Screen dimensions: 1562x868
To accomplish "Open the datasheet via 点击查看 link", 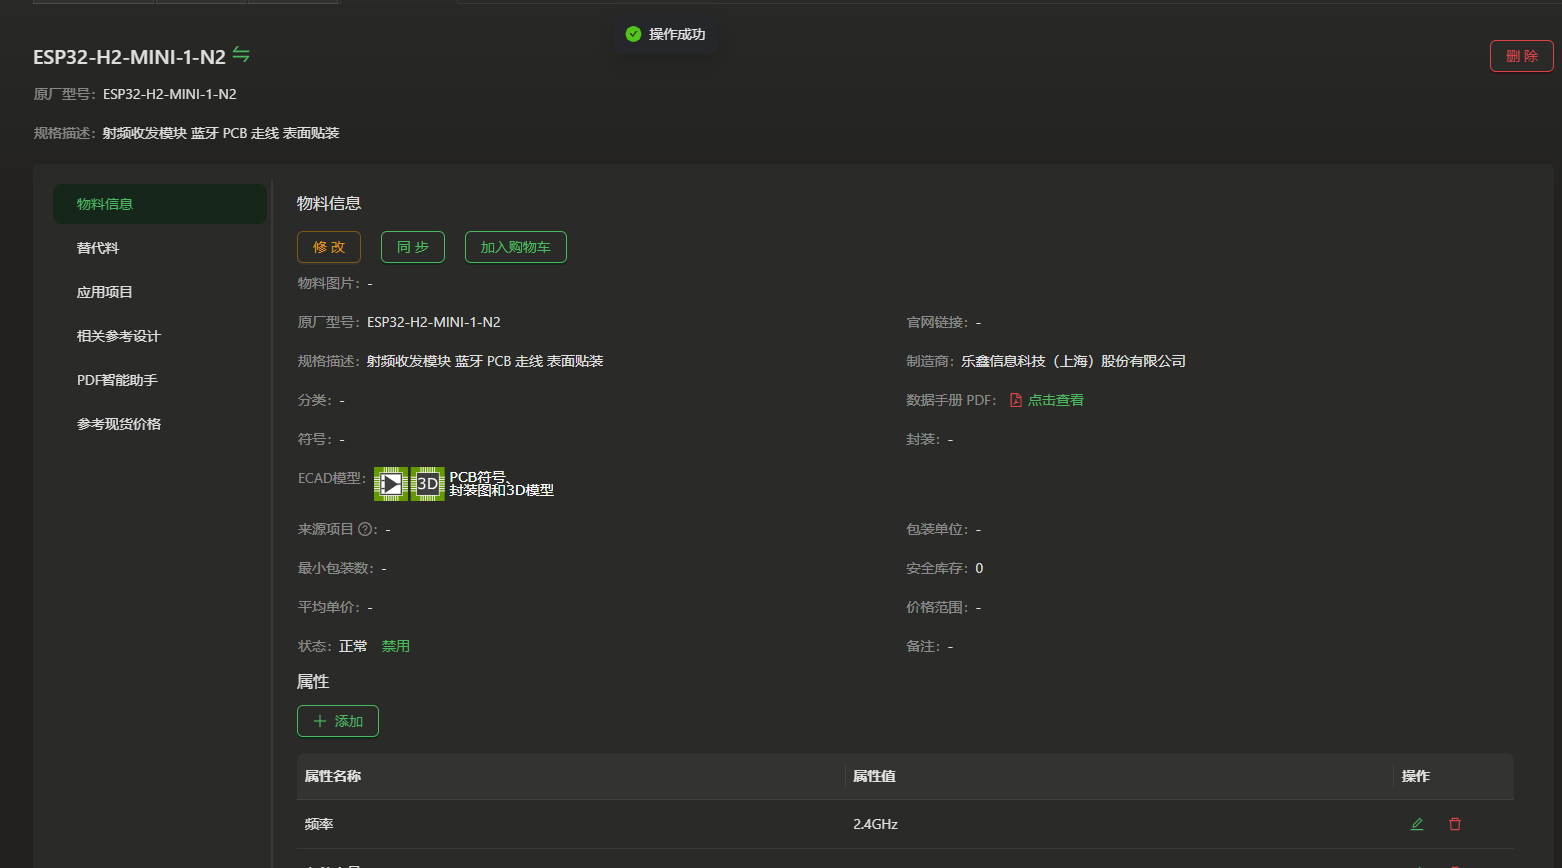I will [x=1056, y=400].
